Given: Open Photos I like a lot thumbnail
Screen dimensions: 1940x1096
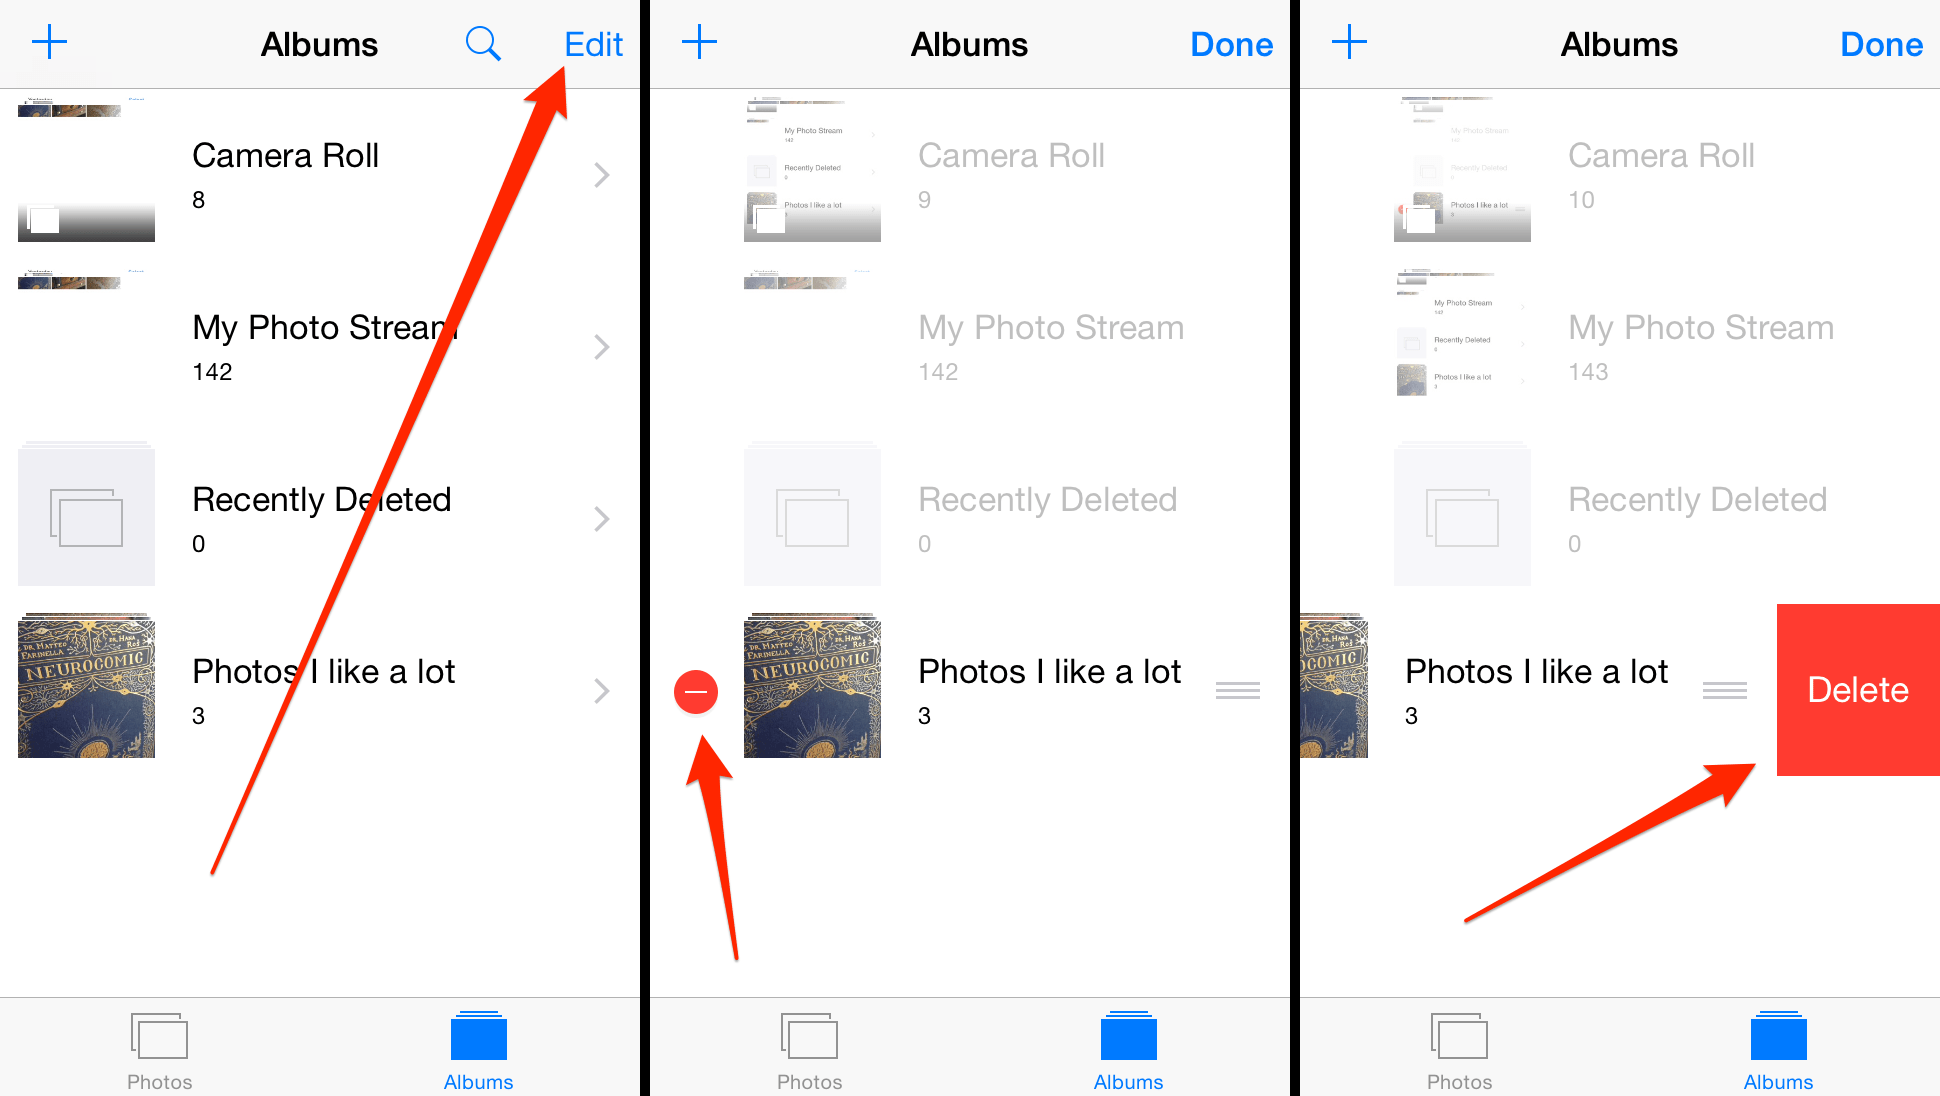Looking at the screenshot, I should click(91, 690).
